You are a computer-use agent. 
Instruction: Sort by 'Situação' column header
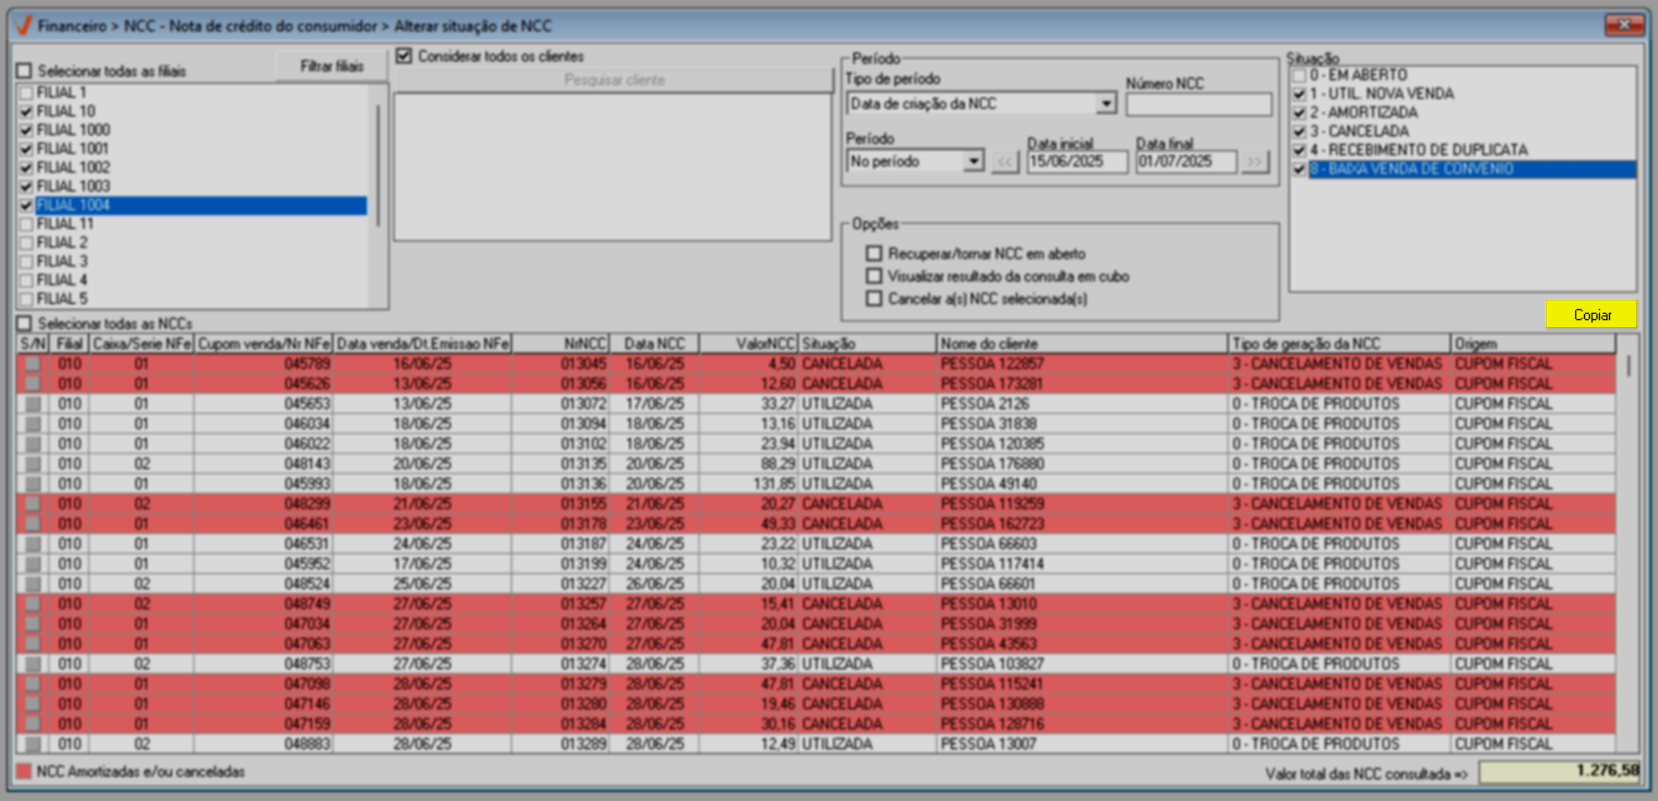[866, 344]
